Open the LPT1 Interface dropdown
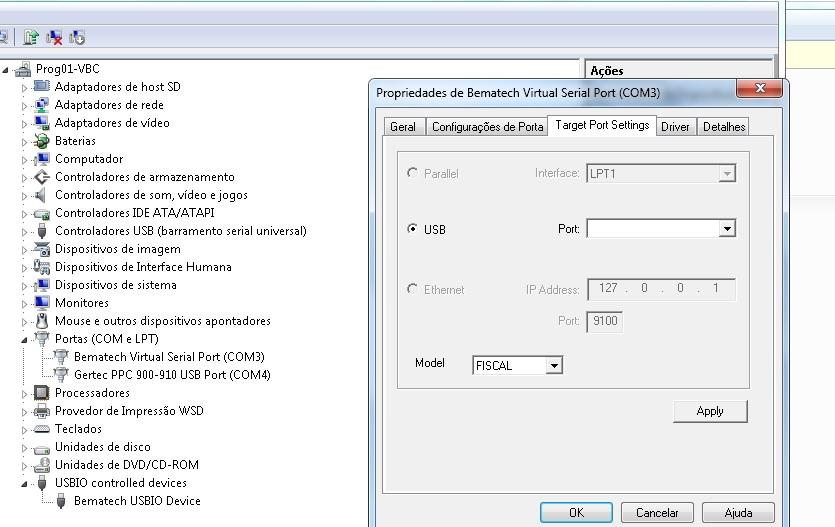 pos(727,173)
